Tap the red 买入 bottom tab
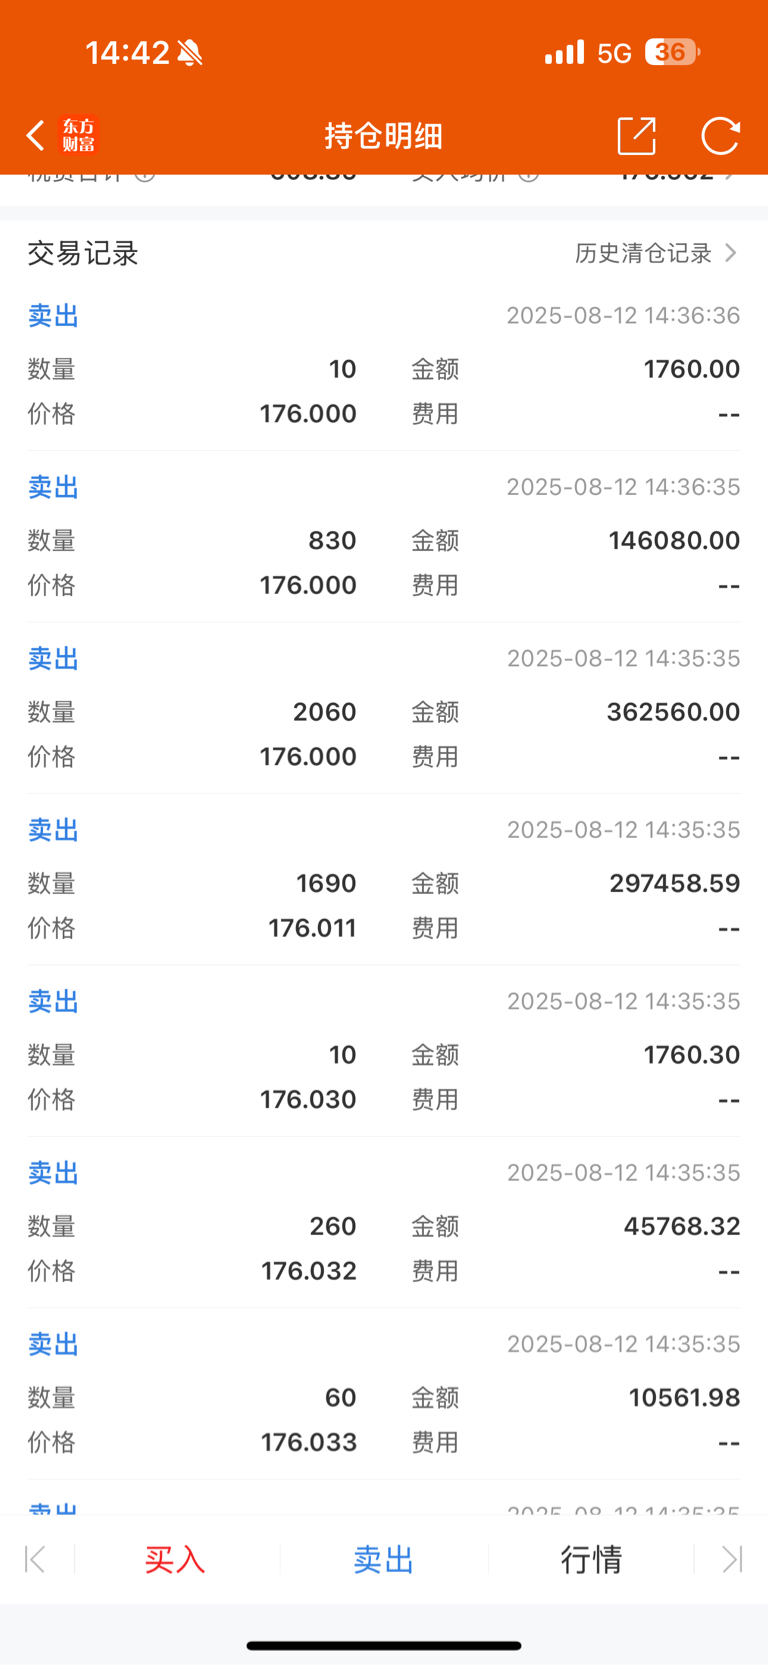This screenshot has width=768, height=1665. pyautogui.click(x=175, y=1559)
